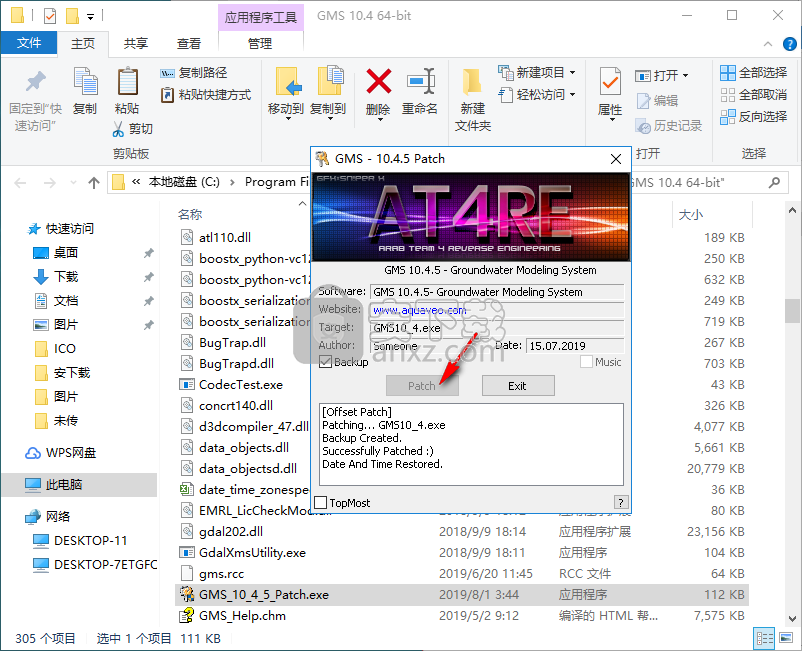Open the Quick Access Toolbar customize dropdown
The height and width of the screenshot is (651, 802).
click(x=91, y=17)
